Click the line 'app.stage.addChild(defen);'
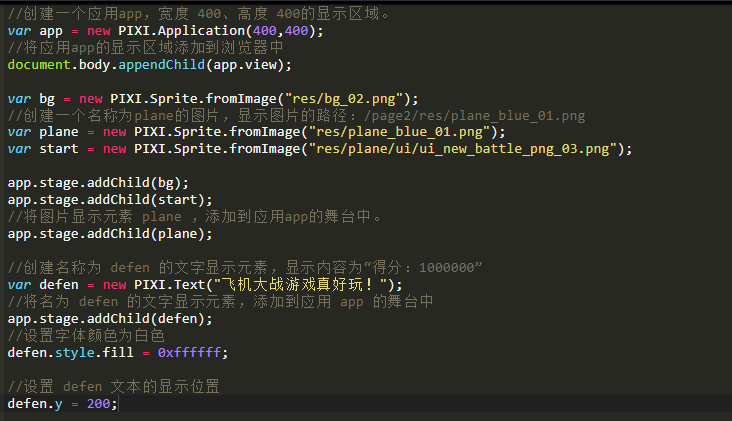Viewport: 732px width, 421px height. pyautogui.click(x=110, y=318)
